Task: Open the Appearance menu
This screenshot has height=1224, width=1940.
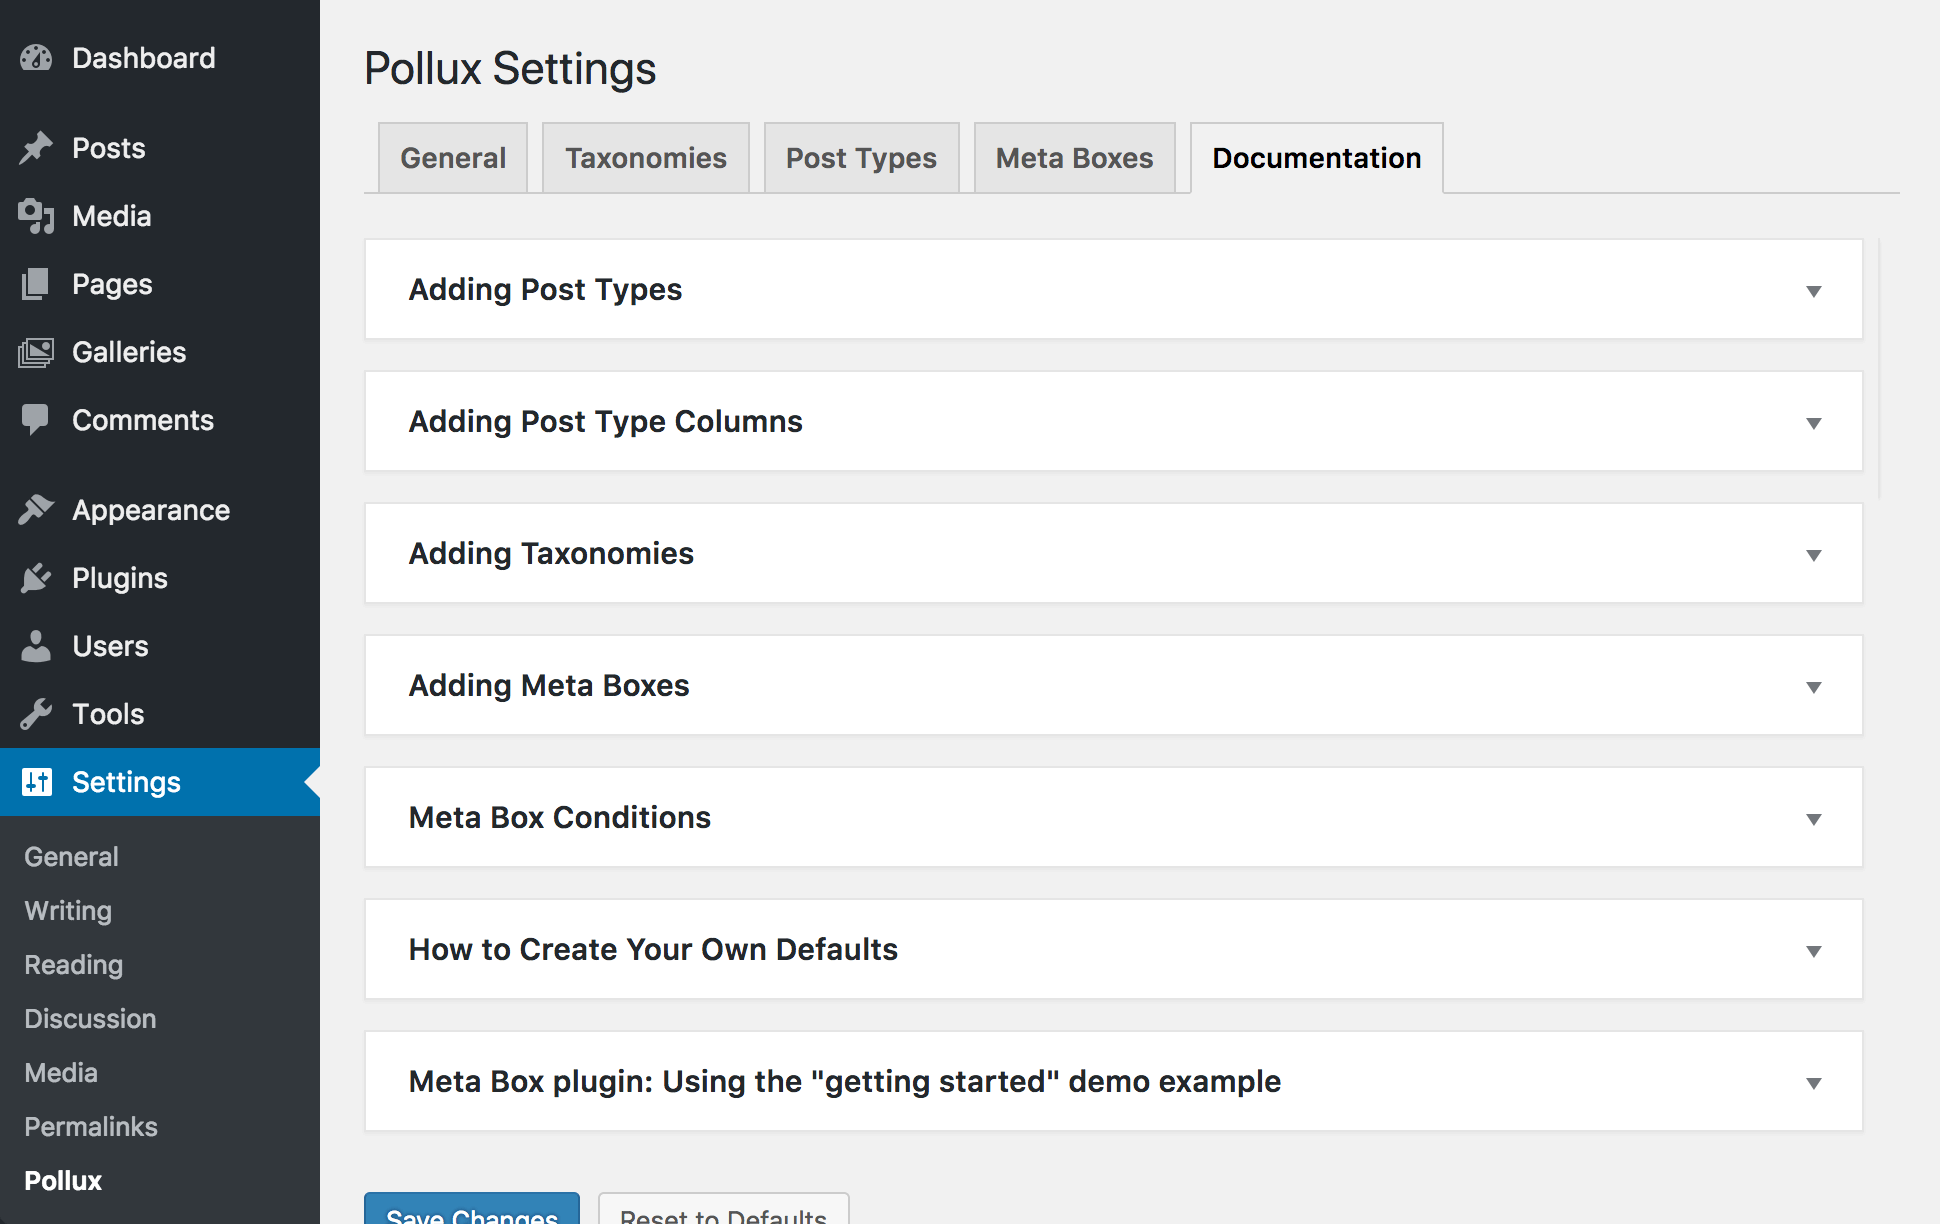Action: tap(160, 510)
